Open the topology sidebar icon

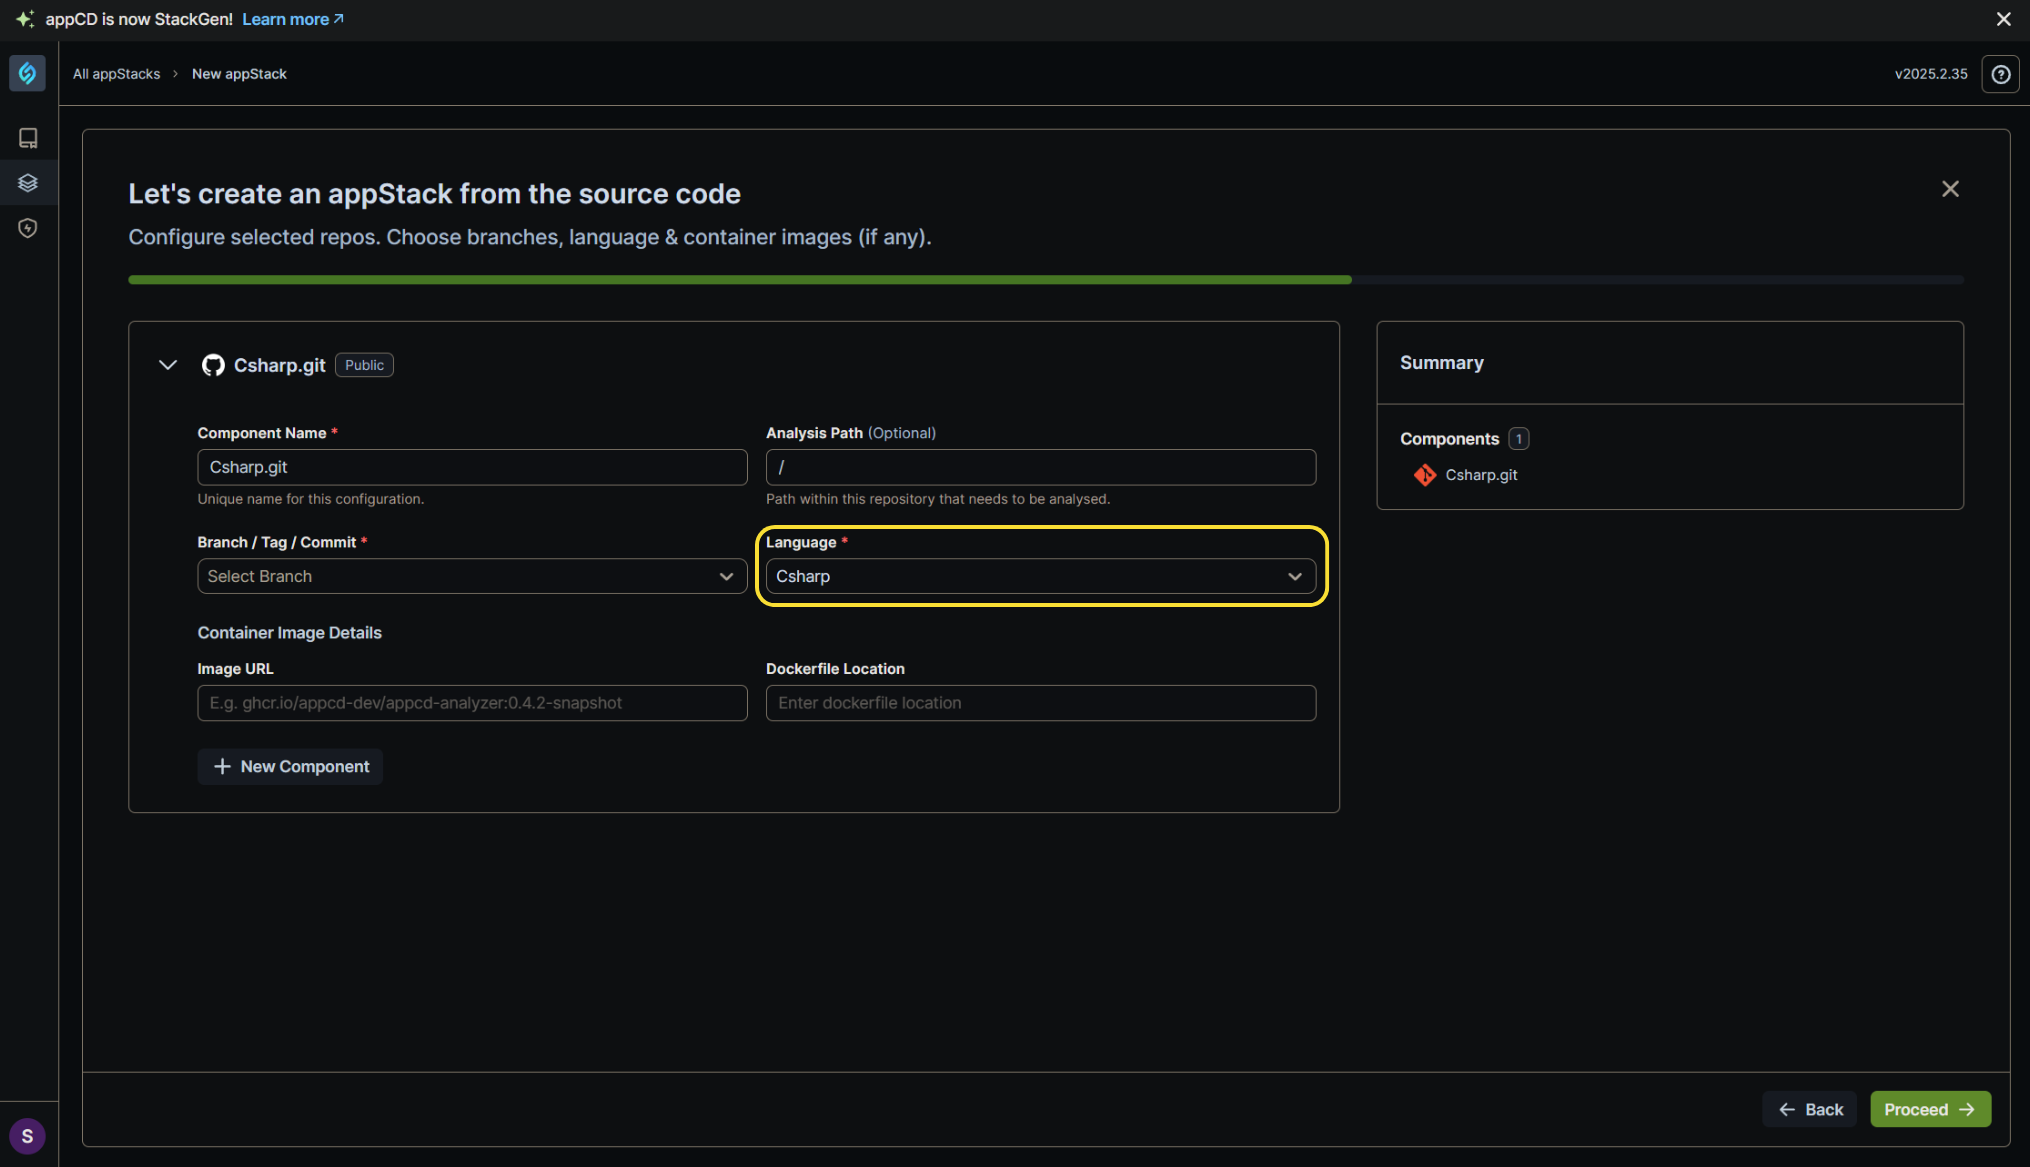28,138
